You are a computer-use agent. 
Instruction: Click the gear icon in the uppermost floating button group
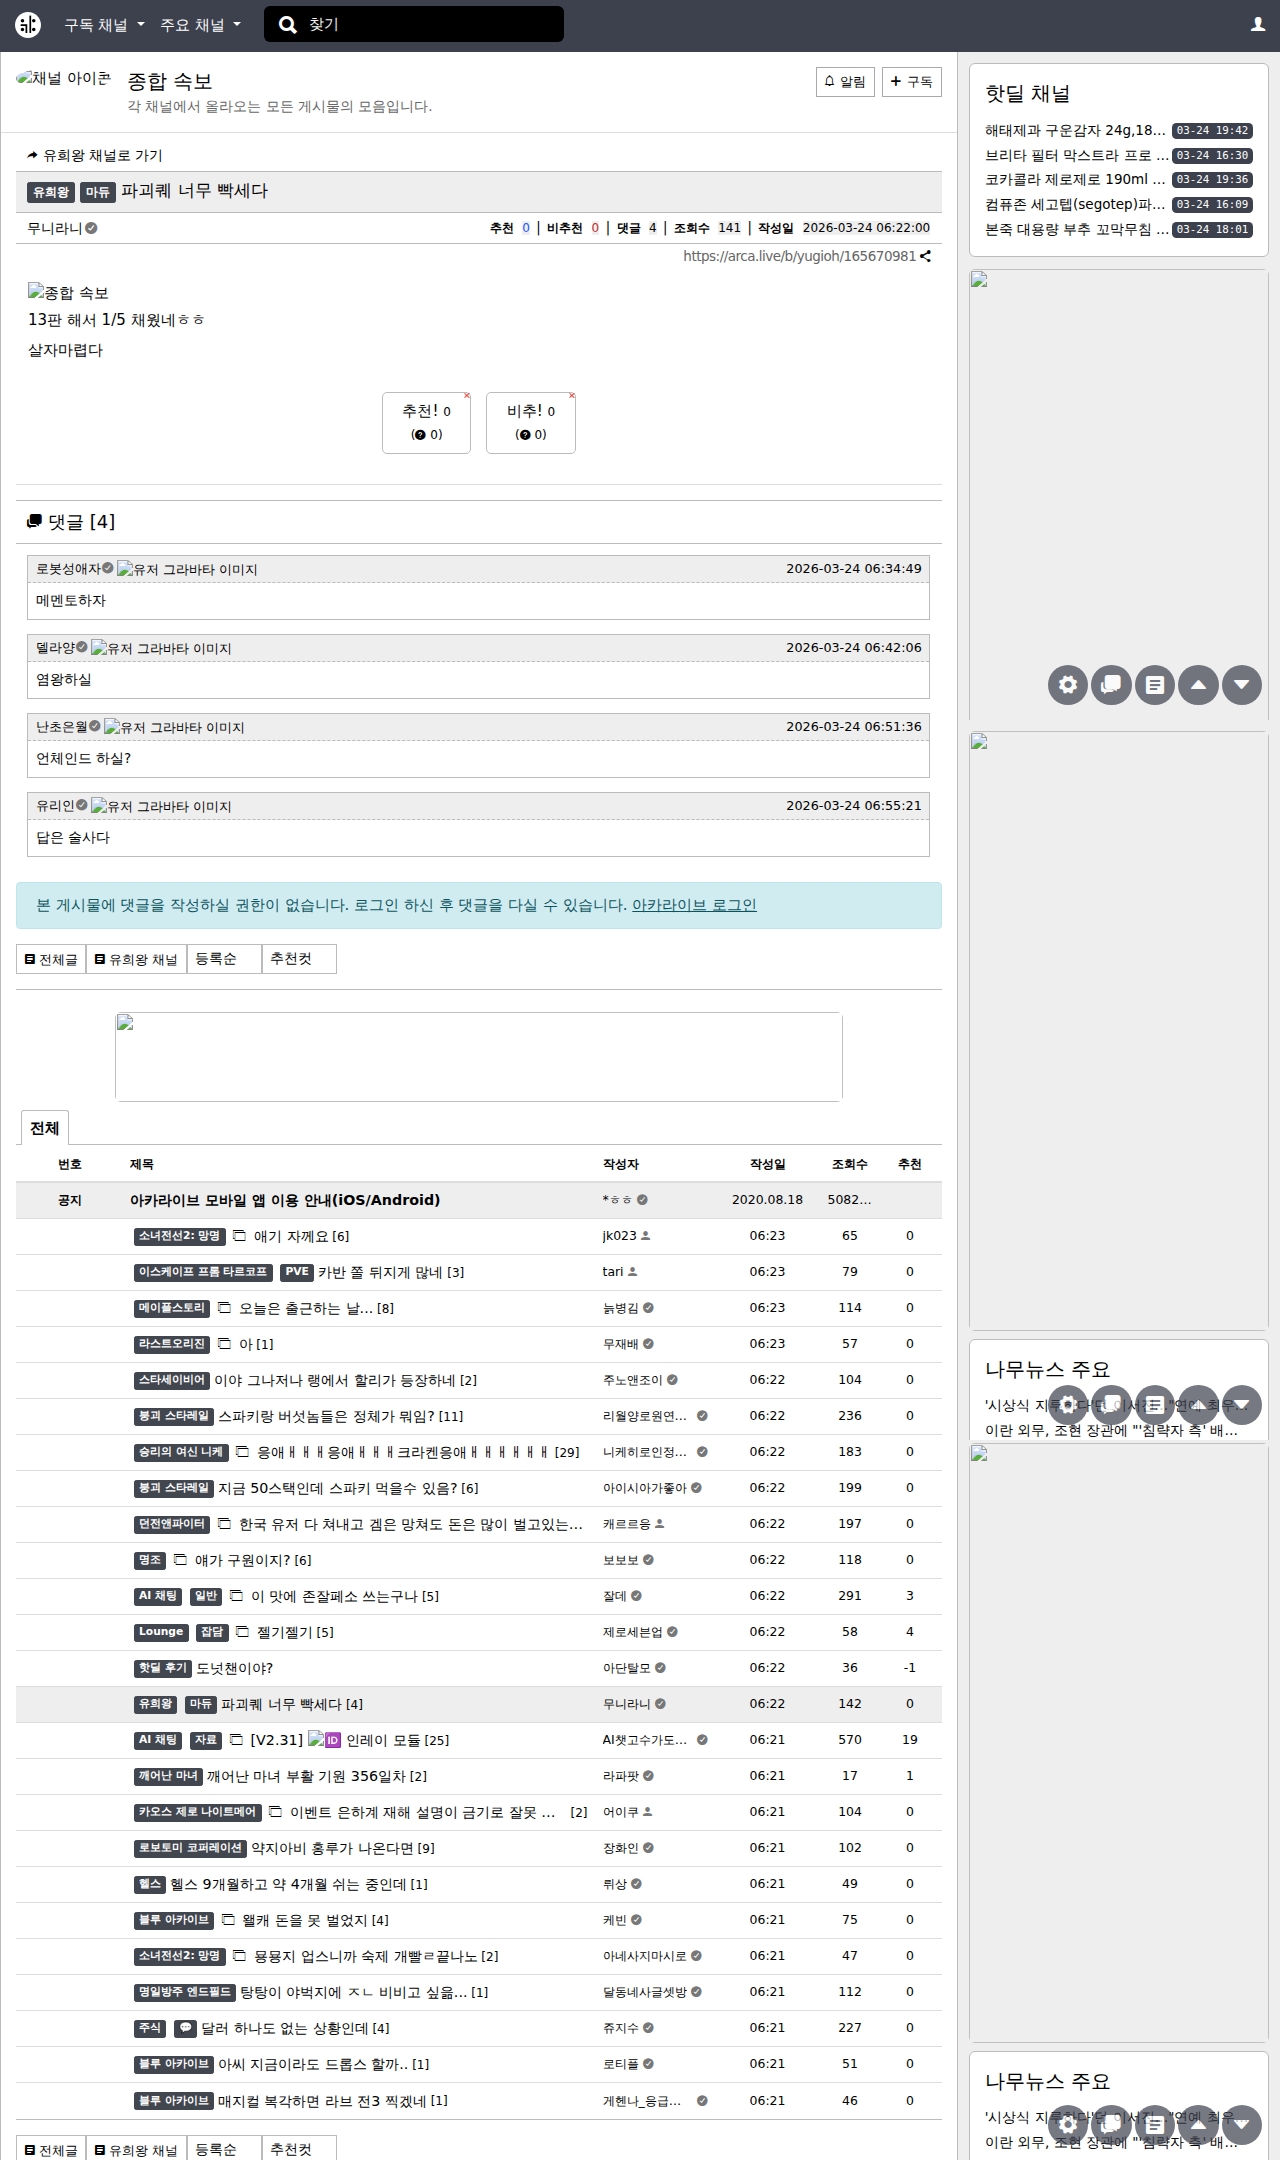click(x=1068, y=685)
